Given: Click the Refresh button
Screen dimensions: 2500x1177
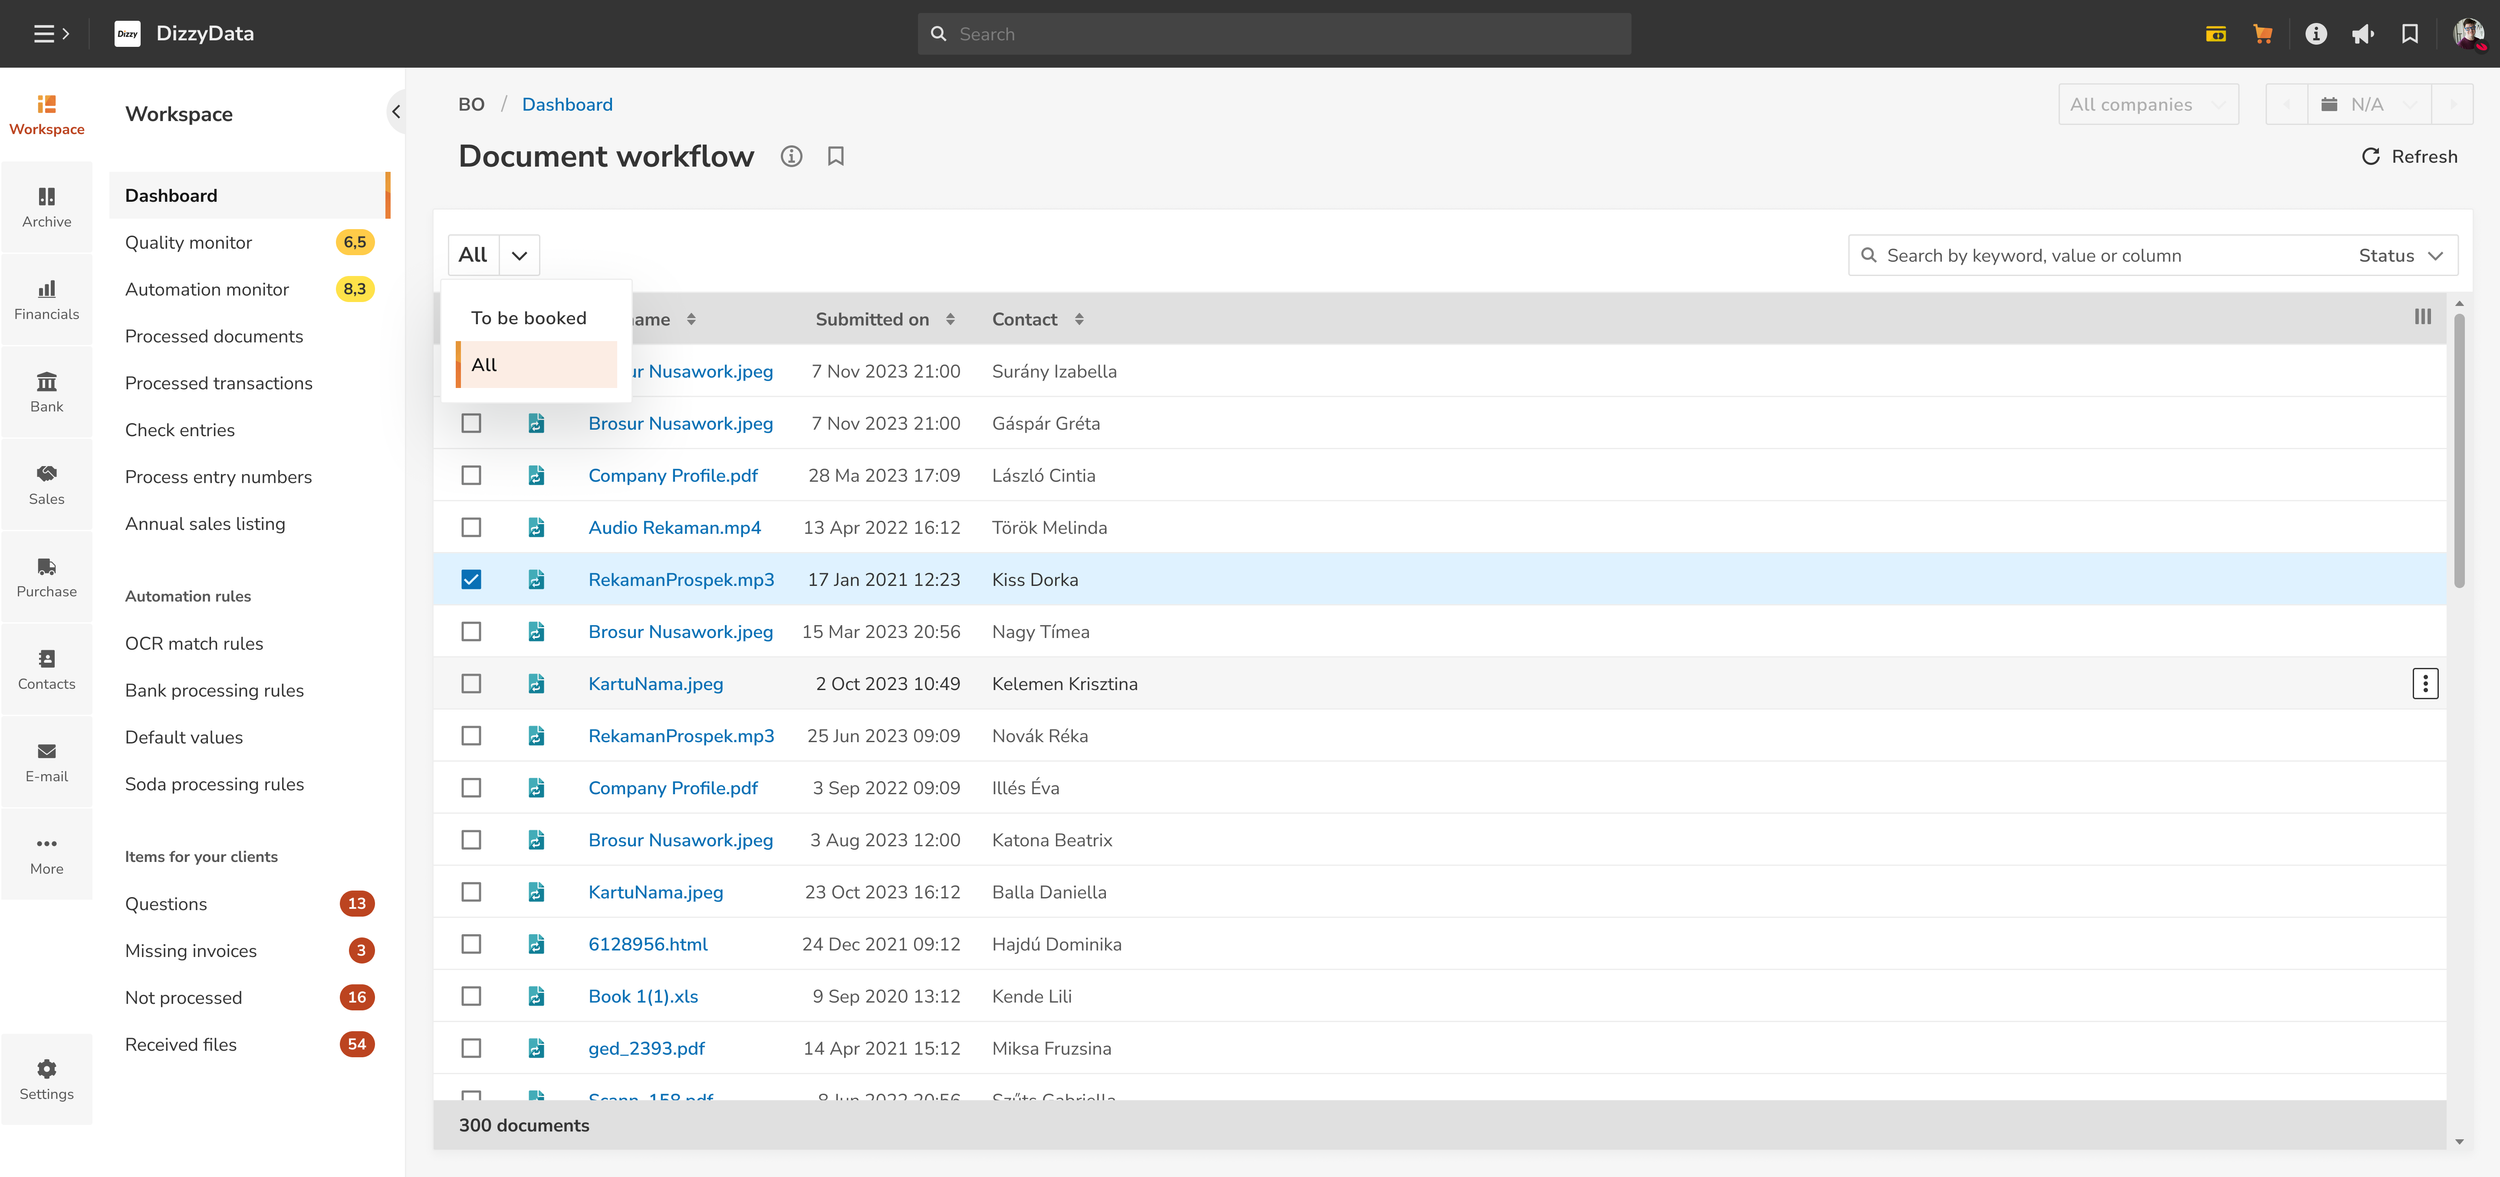Looking at the screenshot, I should [x=2409, y=156].
